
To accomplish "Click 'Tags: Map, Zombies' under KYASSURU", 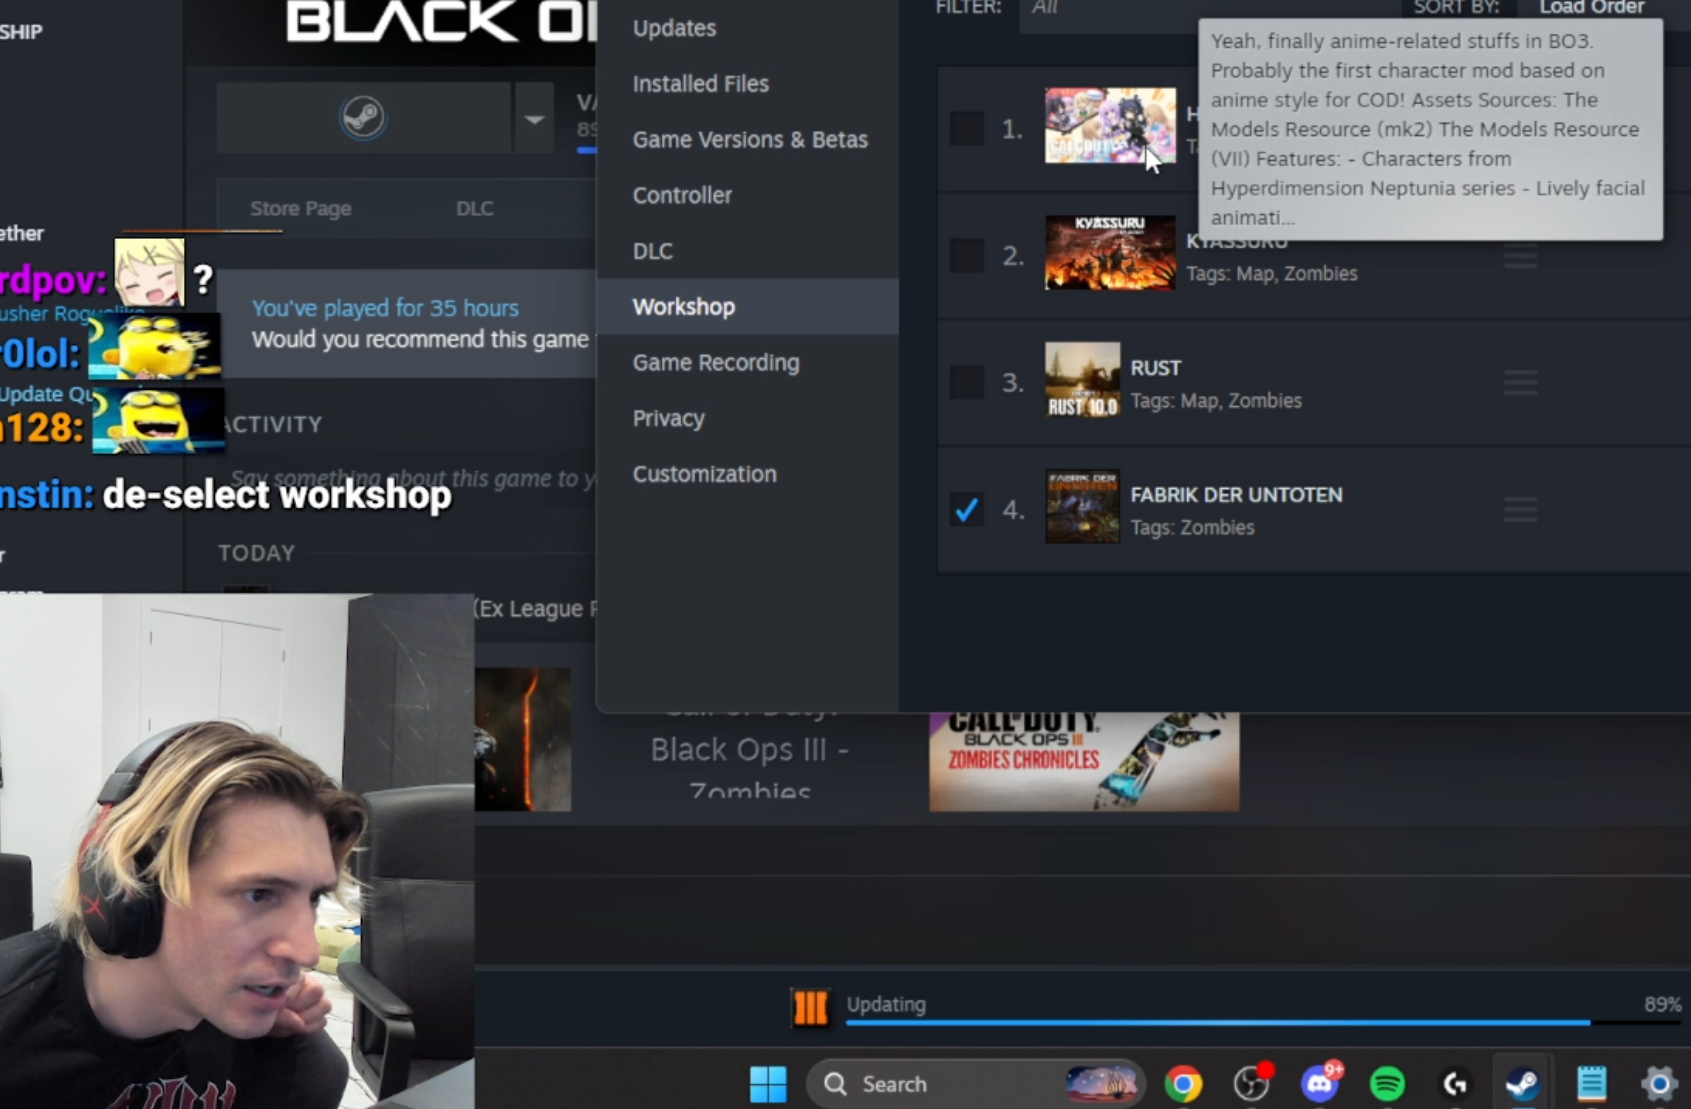I will 1271,274.
